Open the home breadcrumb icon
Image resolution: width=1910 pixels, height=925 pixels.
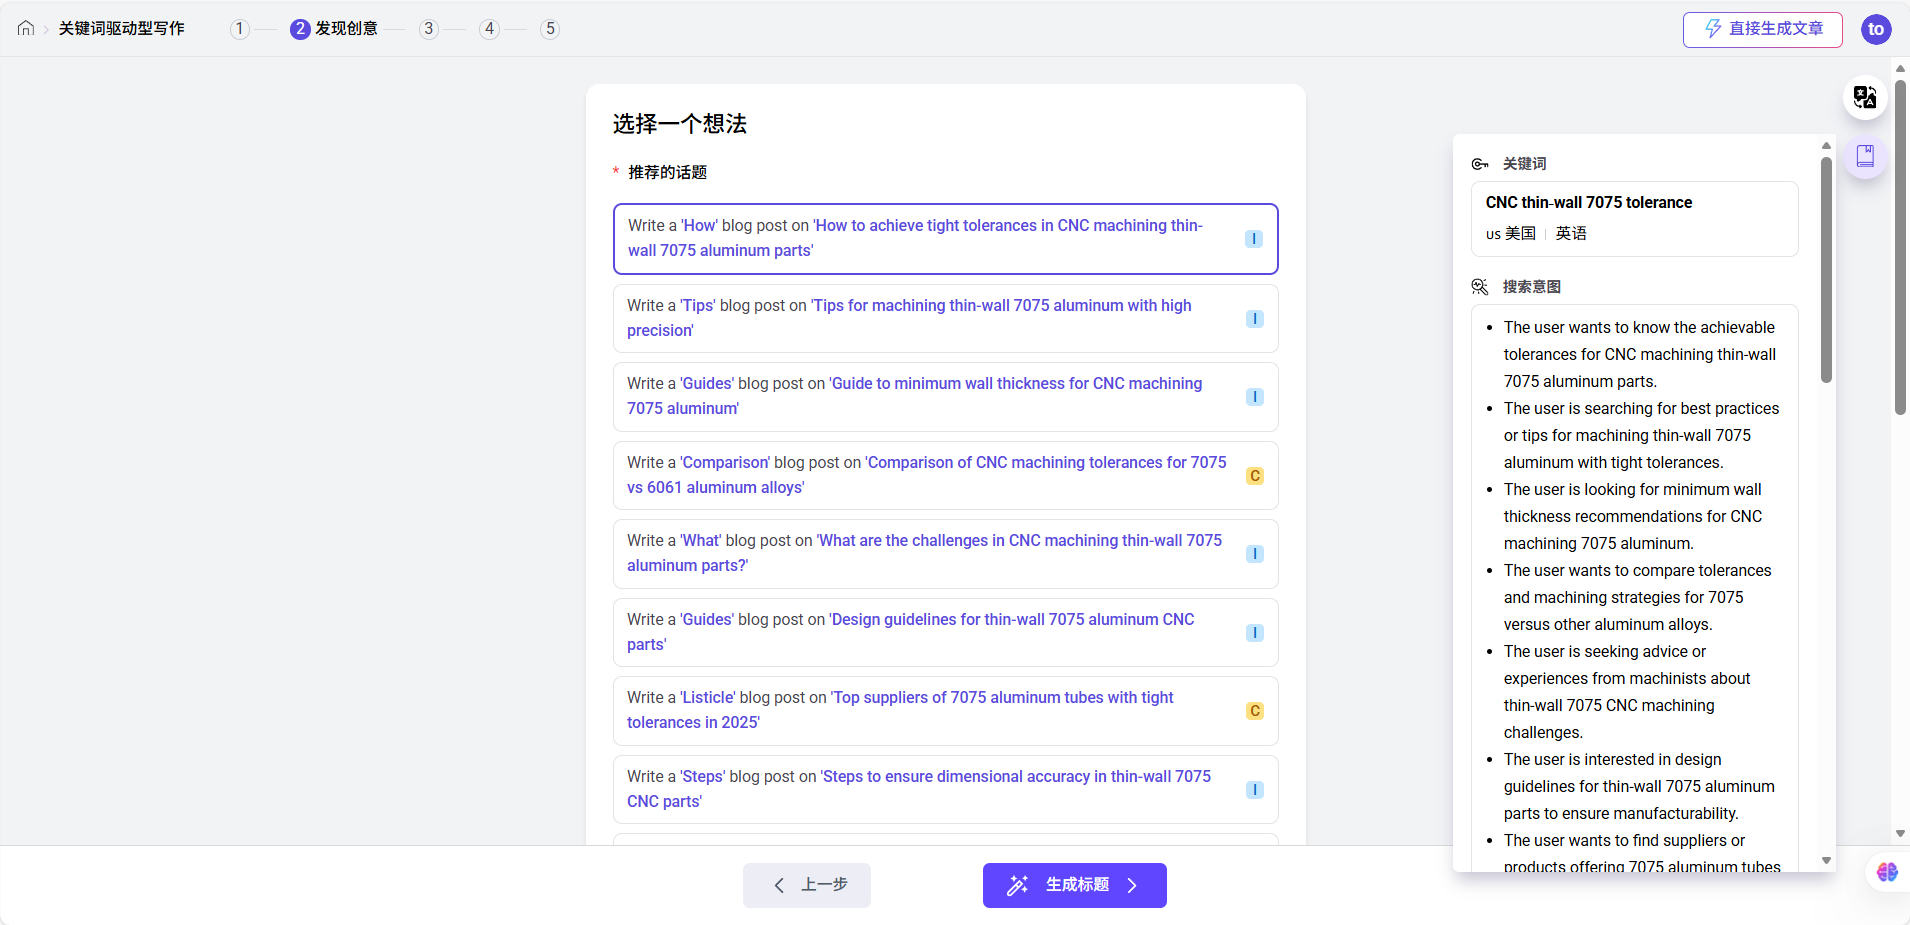click(25, 28)
